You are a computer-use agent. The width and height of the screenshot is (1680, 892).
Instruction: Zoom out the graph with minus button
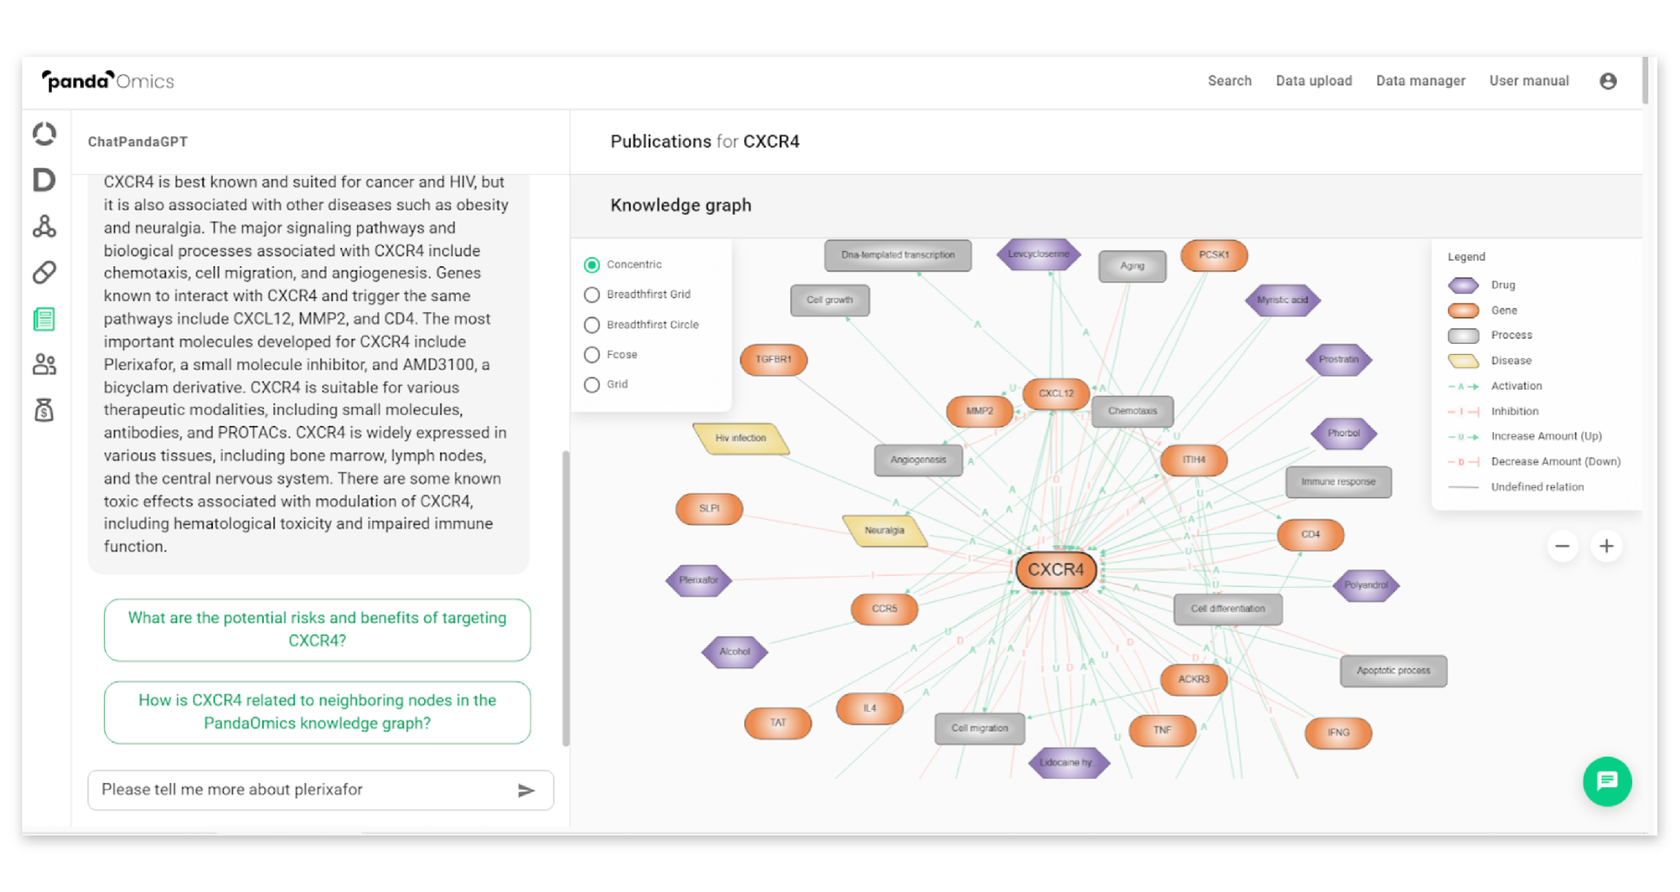[1562, 546]
